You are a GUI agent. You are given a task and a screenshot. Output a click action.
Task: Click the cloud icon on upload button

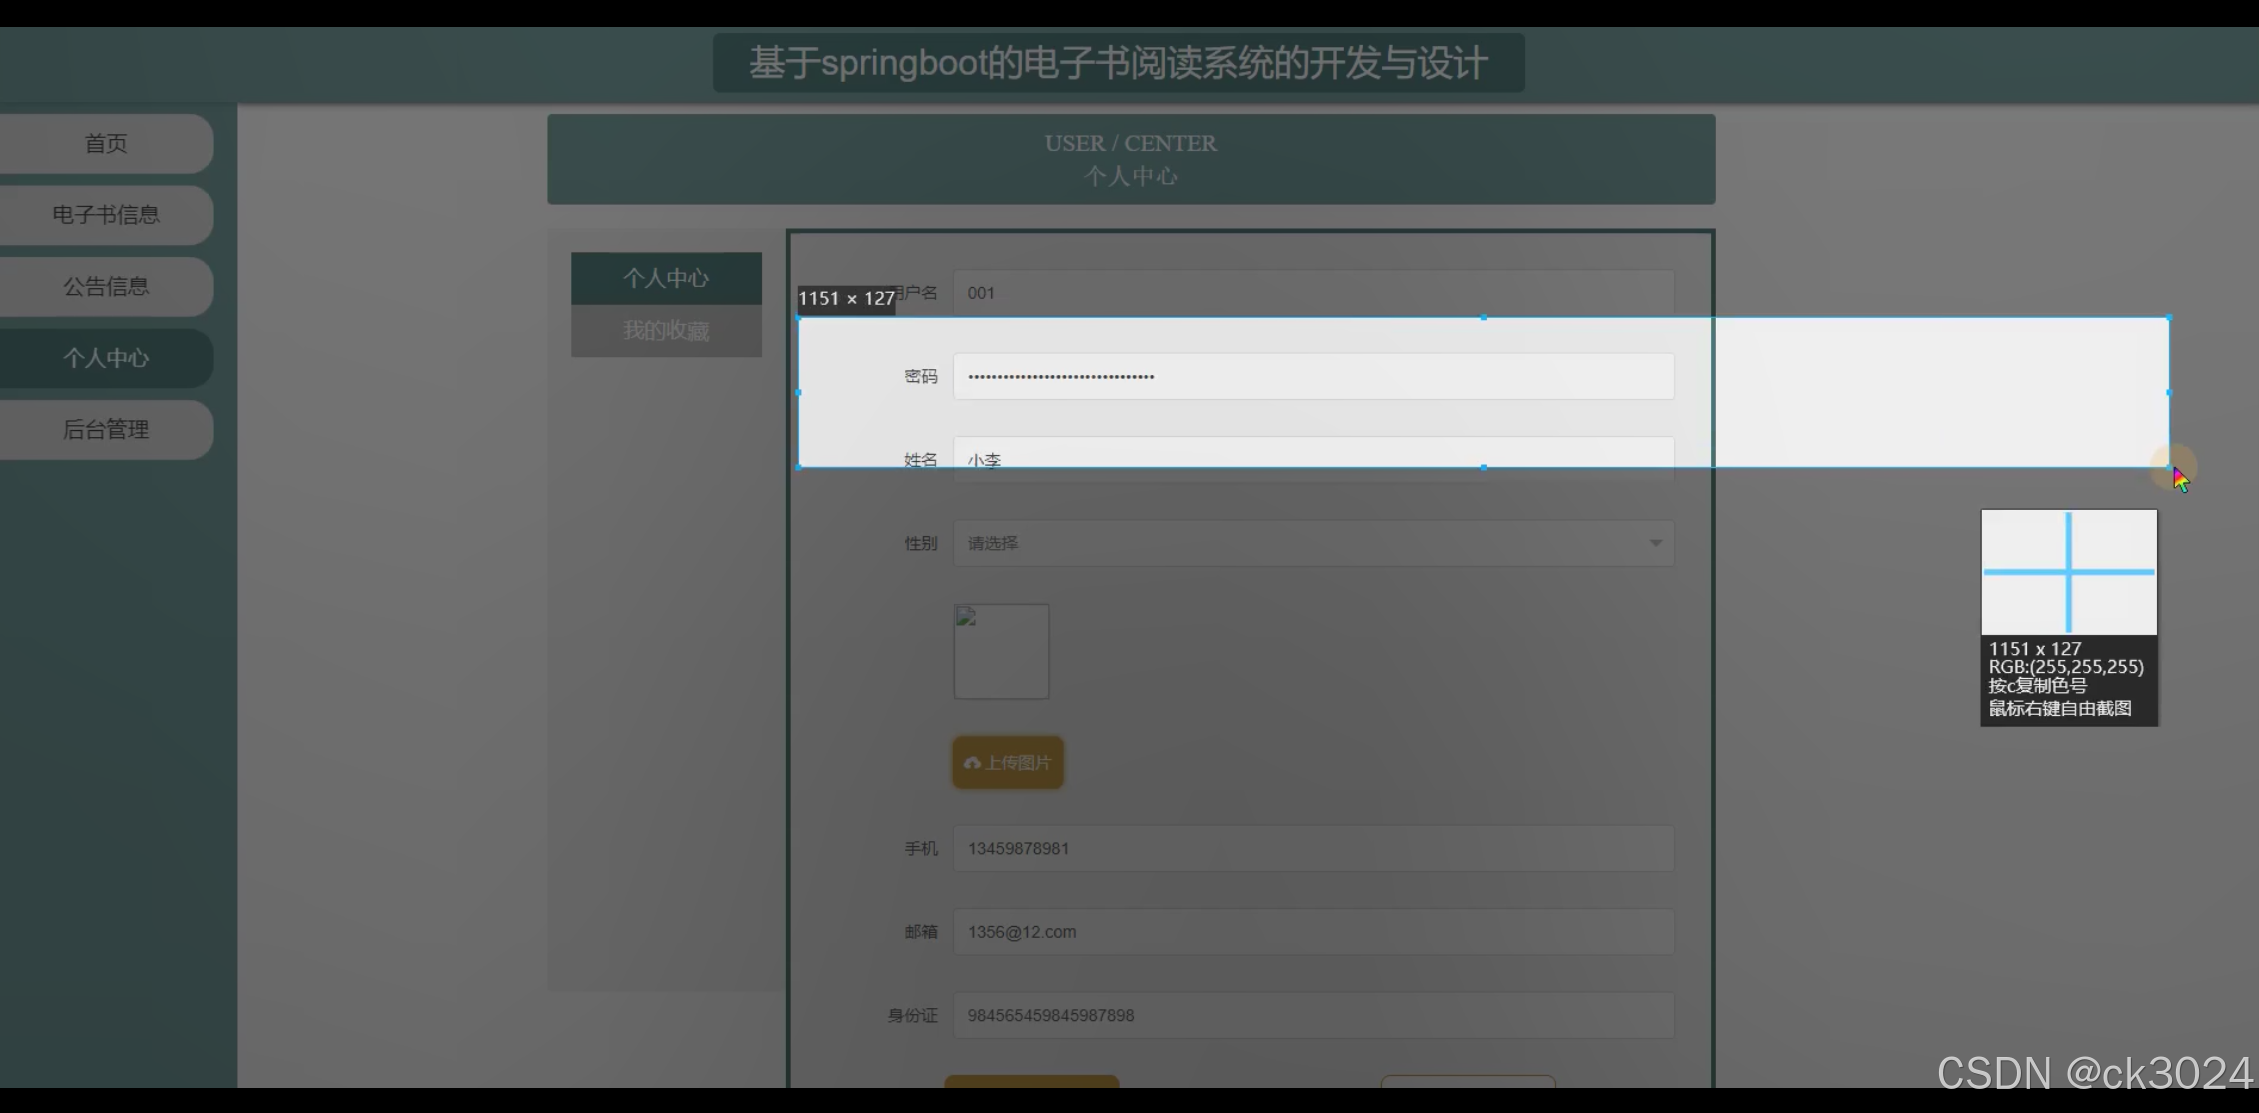971,763
